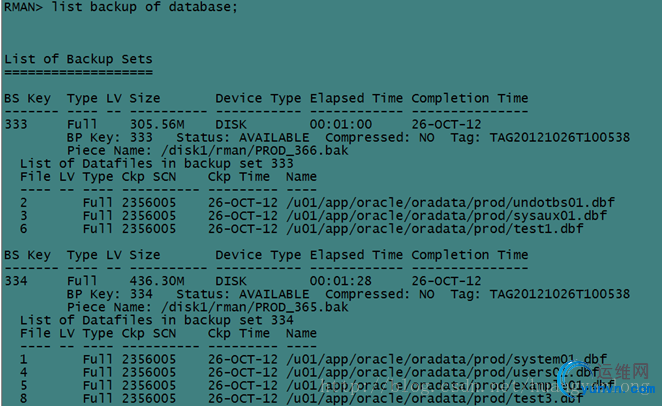Screen dimensions: 662x406
Task: Select the undotbs01.dbf datafile path
Action: [450, 202]
